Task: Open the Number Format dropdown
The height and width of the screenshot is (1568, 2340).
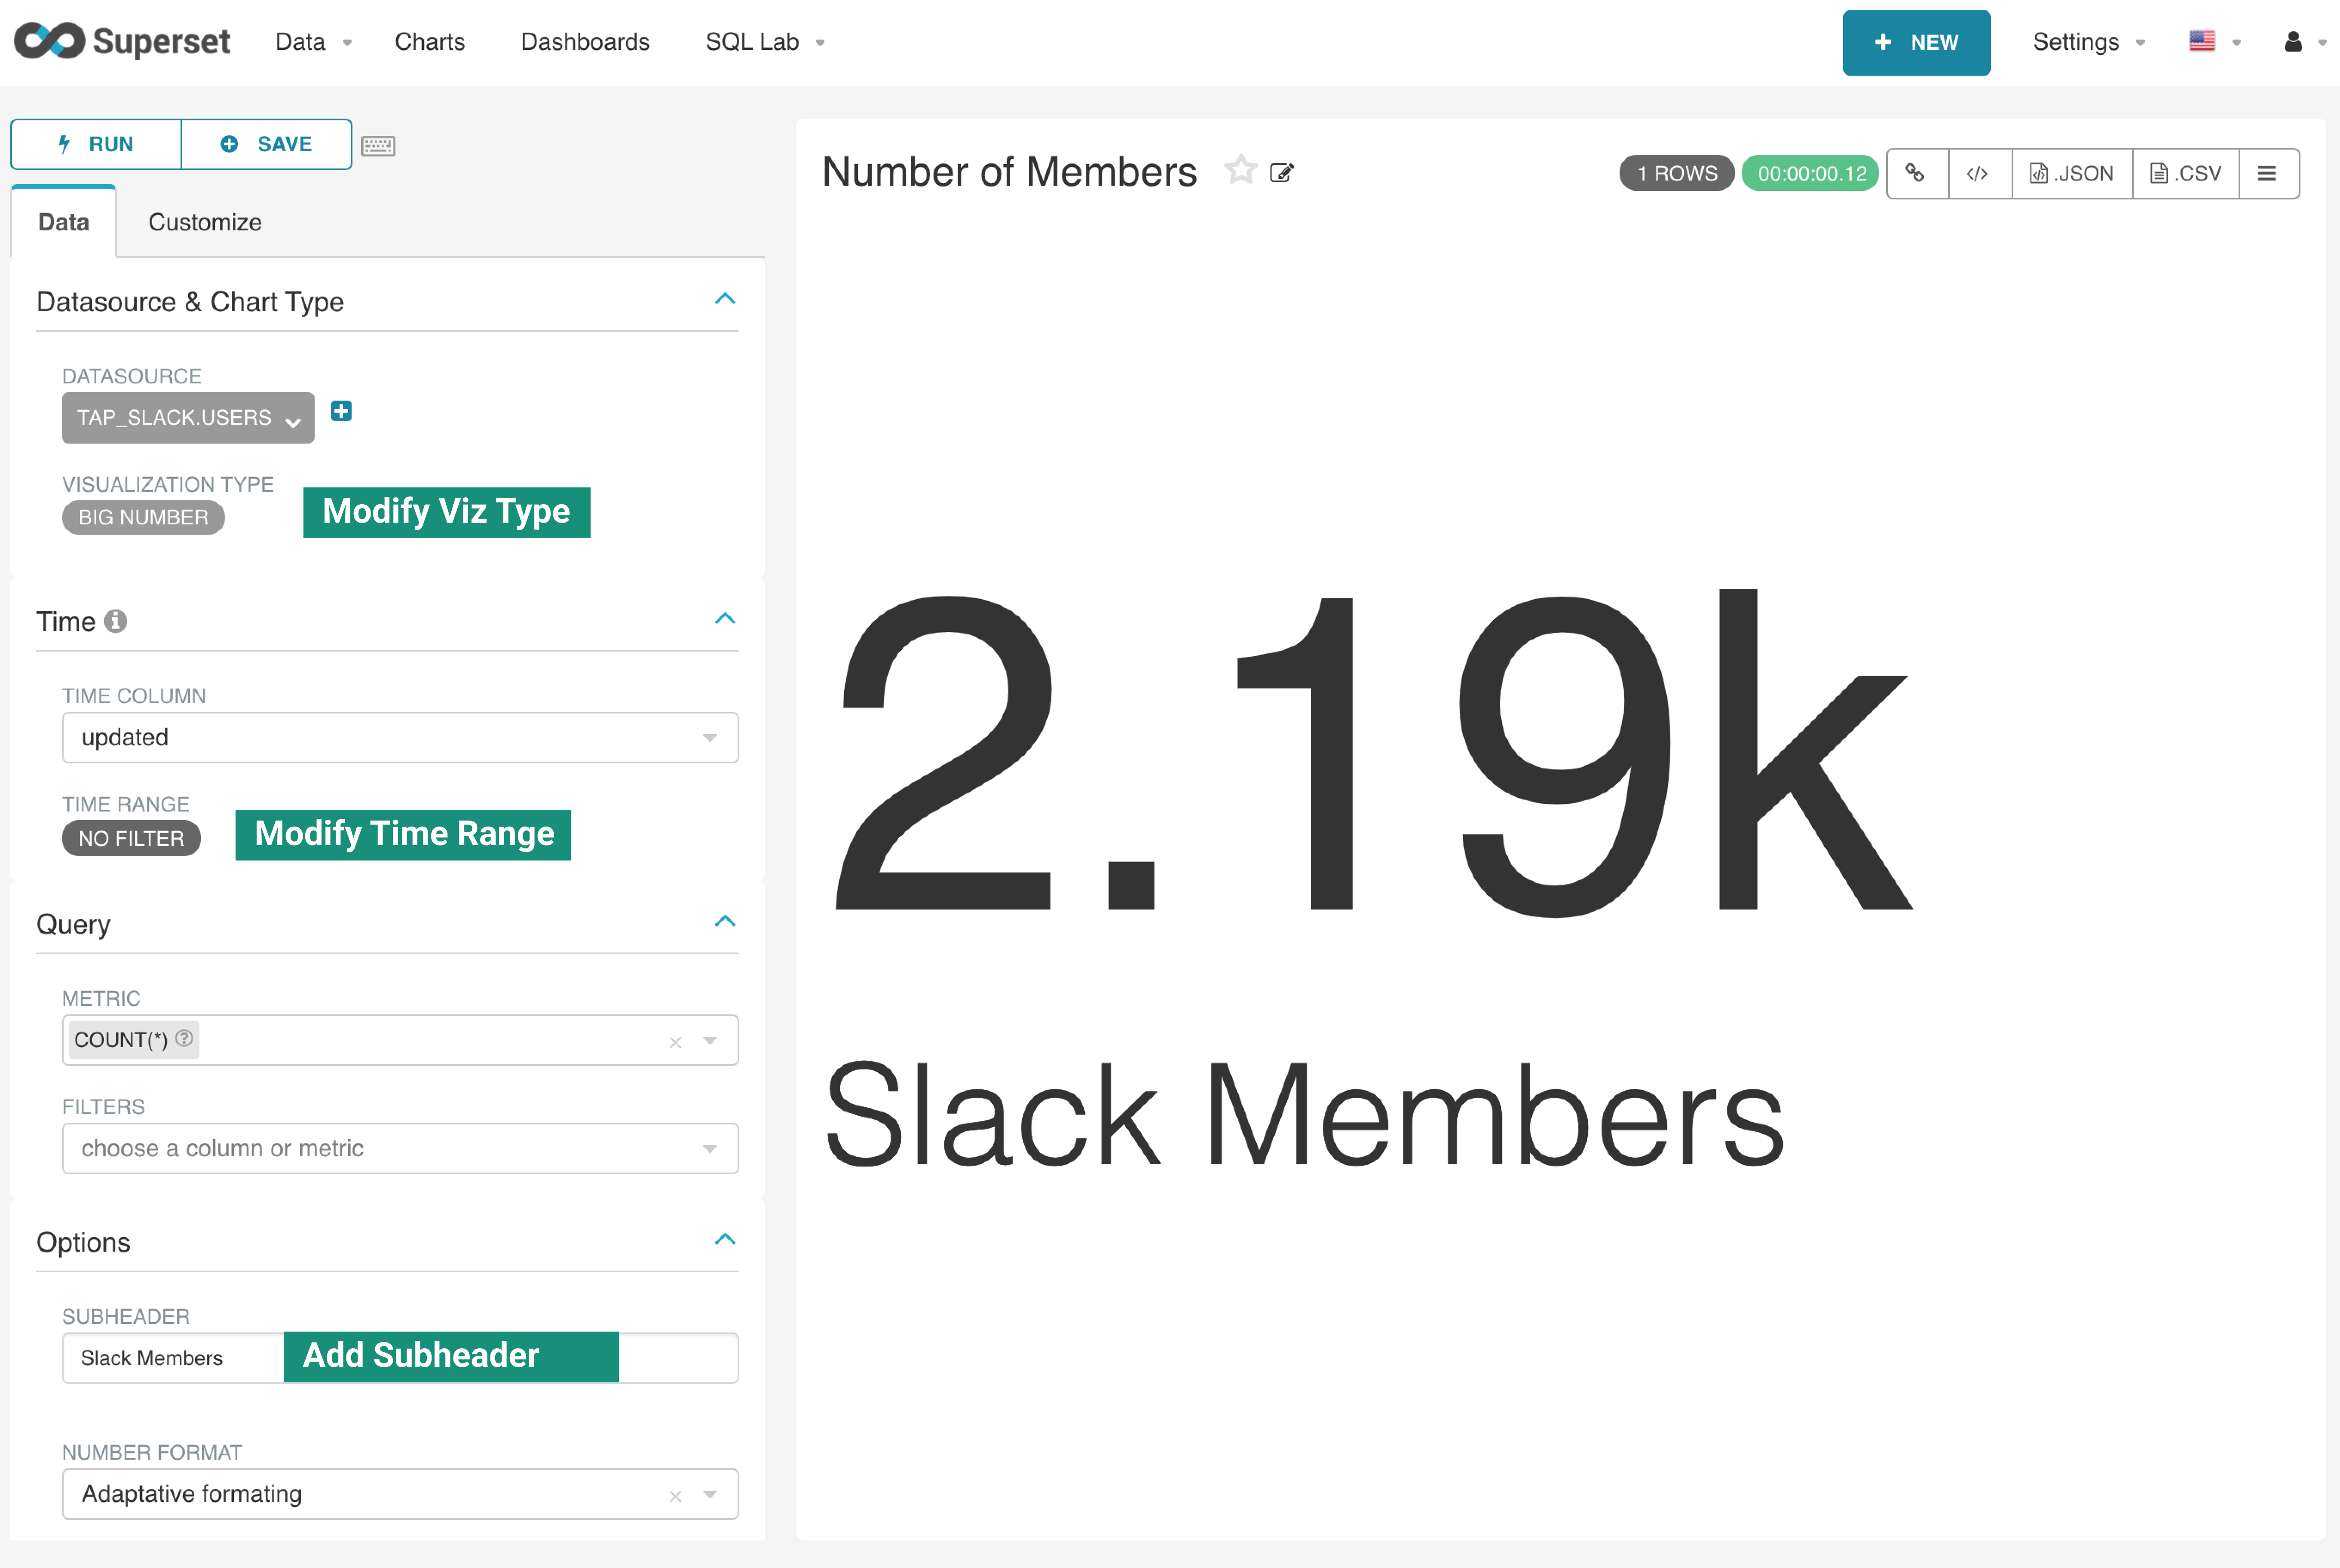Action: click(x=400, y=1494)
